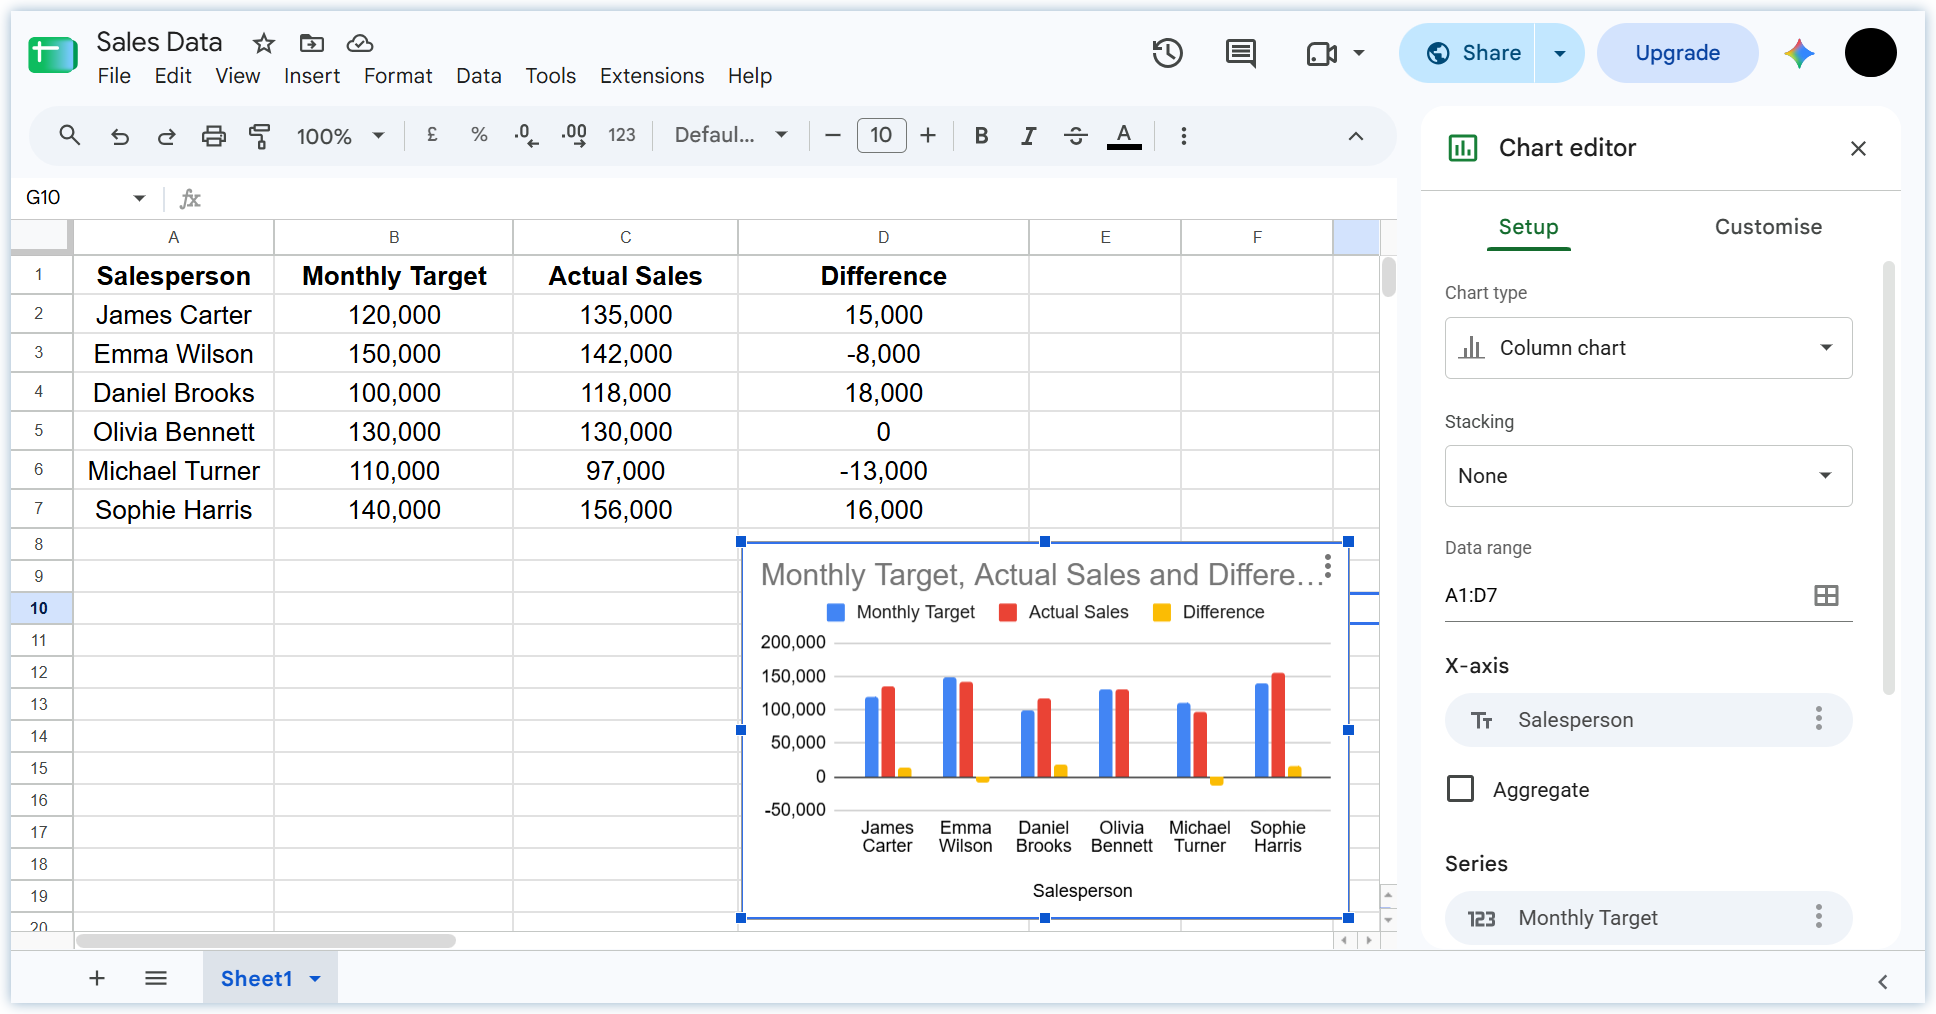This screenshot has height=1014, width=1936.
Task: Open the name box dropdown arrow
Action: pos(139,198)
